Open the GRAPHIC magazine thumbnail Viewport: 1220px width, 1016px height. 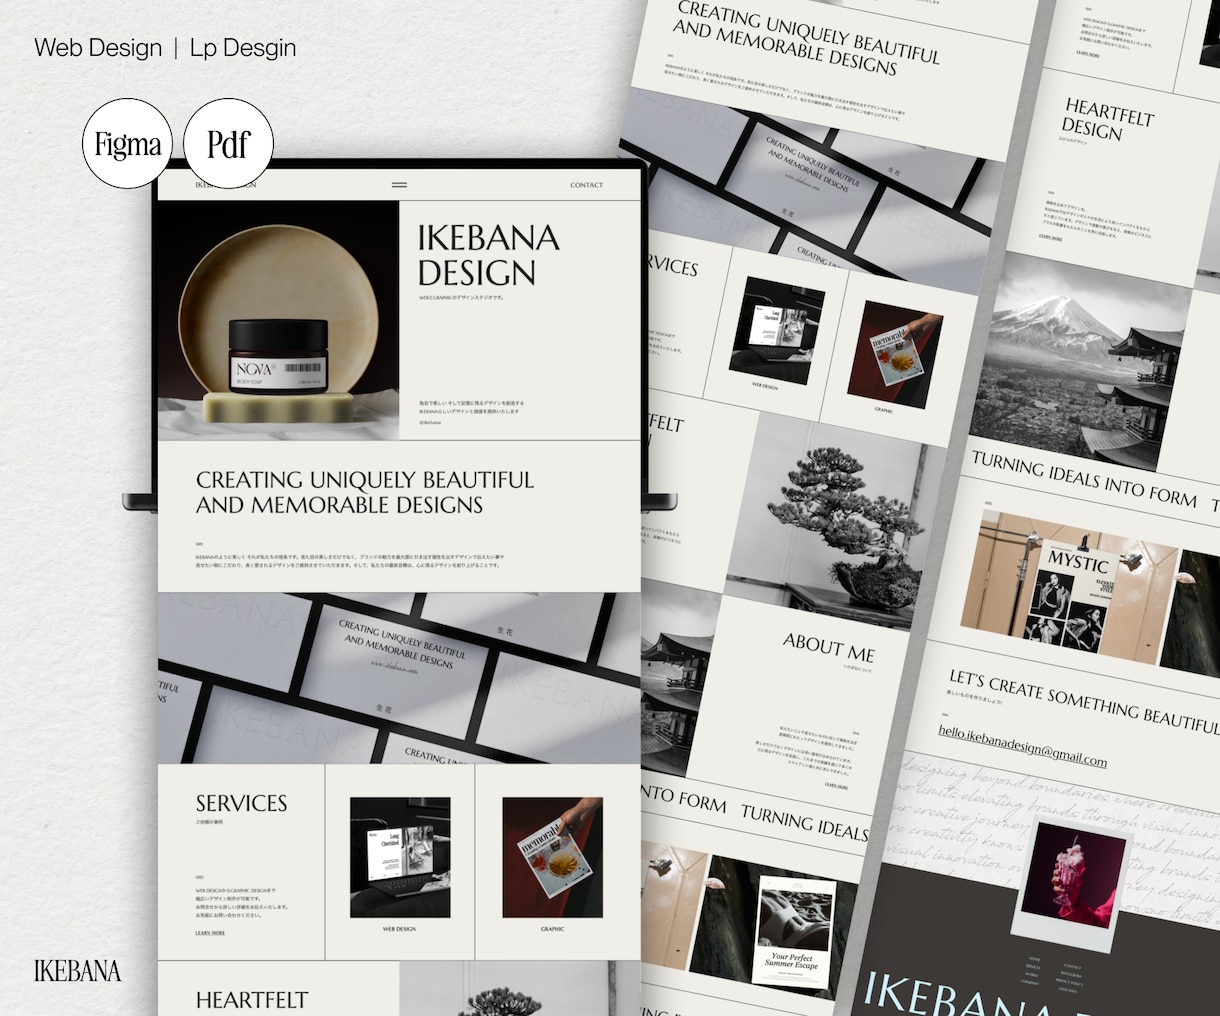[x=552, y=857]
